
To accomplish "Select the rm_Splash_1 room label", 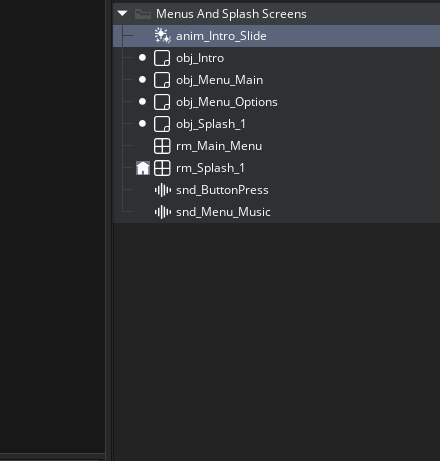I will (210, 168).
